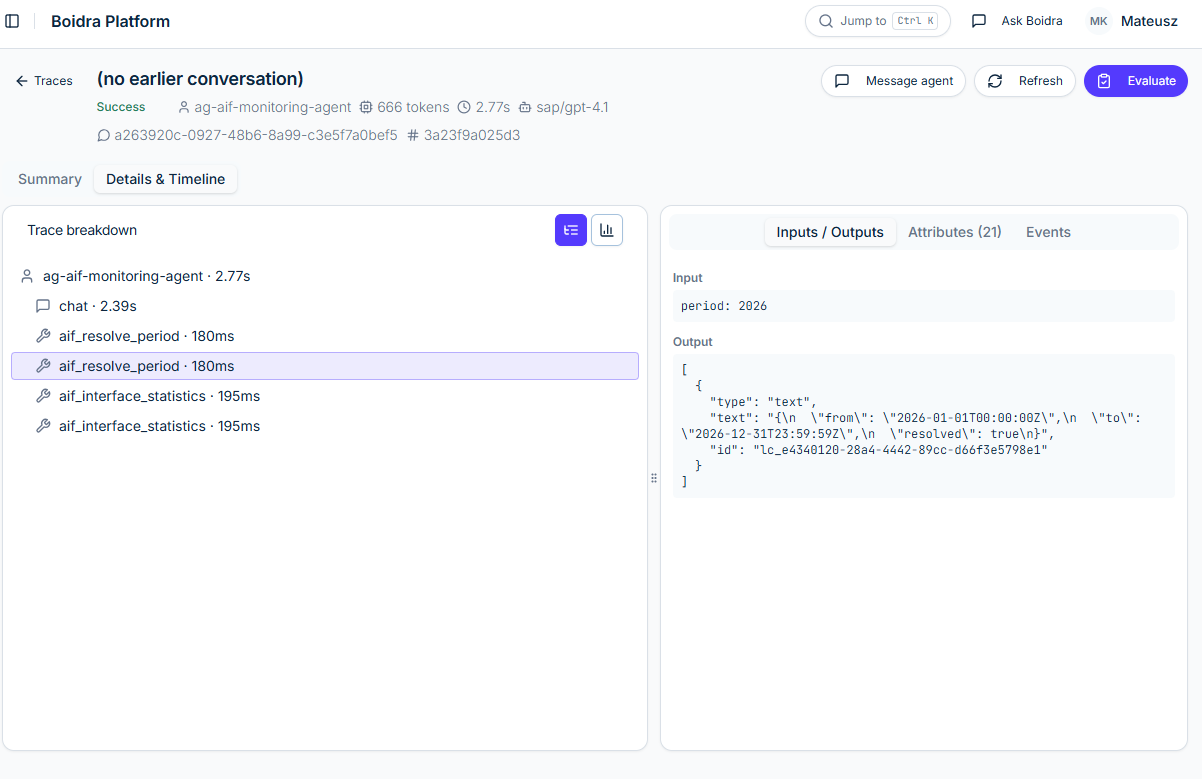Image resolution: width=1202 pixels, height=779 pixels.
Task: Switch to bar chart timeline view
Action: 607,230
